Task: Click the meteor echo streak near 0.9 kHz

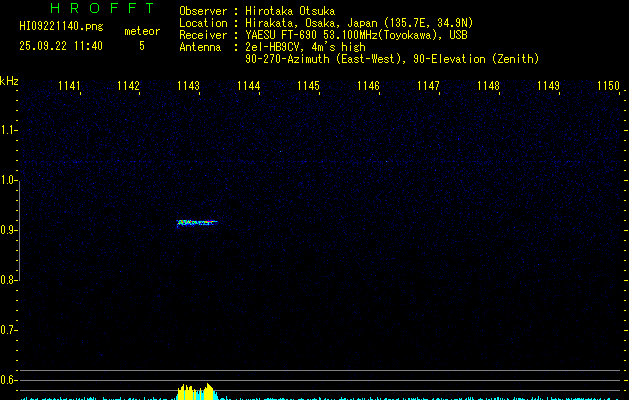Action: [x=196, y=222]
